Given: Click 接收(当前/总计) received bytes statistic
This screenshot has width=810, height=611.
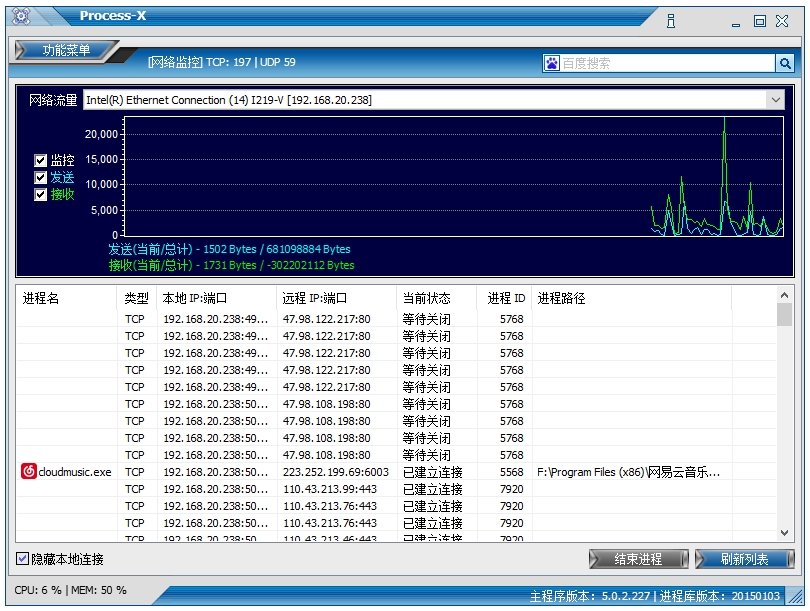Looking at the screenshot, I should [x=231, y=265].
